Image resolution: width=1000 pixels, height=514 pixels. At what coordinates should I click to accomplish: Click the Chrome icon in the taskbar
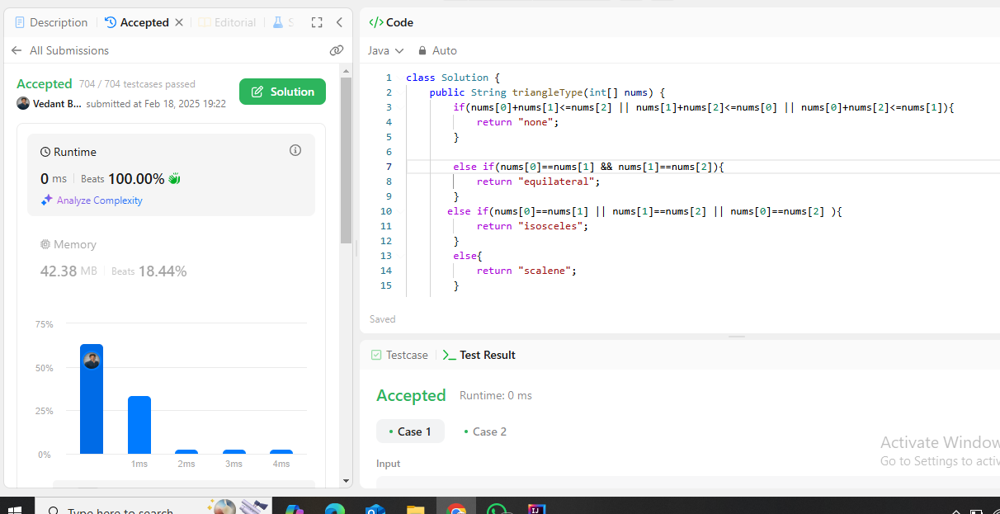[456, 509]
